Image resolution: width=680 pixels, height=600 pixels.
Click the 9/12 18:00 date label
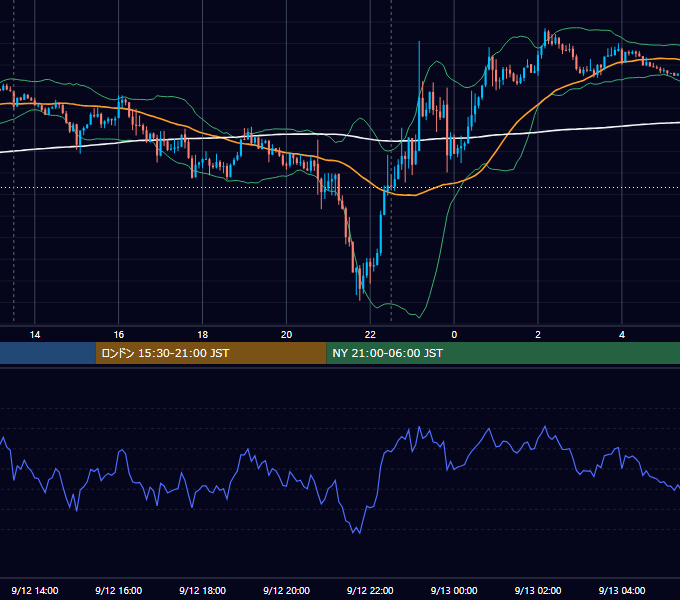click(x=203, y=590)
